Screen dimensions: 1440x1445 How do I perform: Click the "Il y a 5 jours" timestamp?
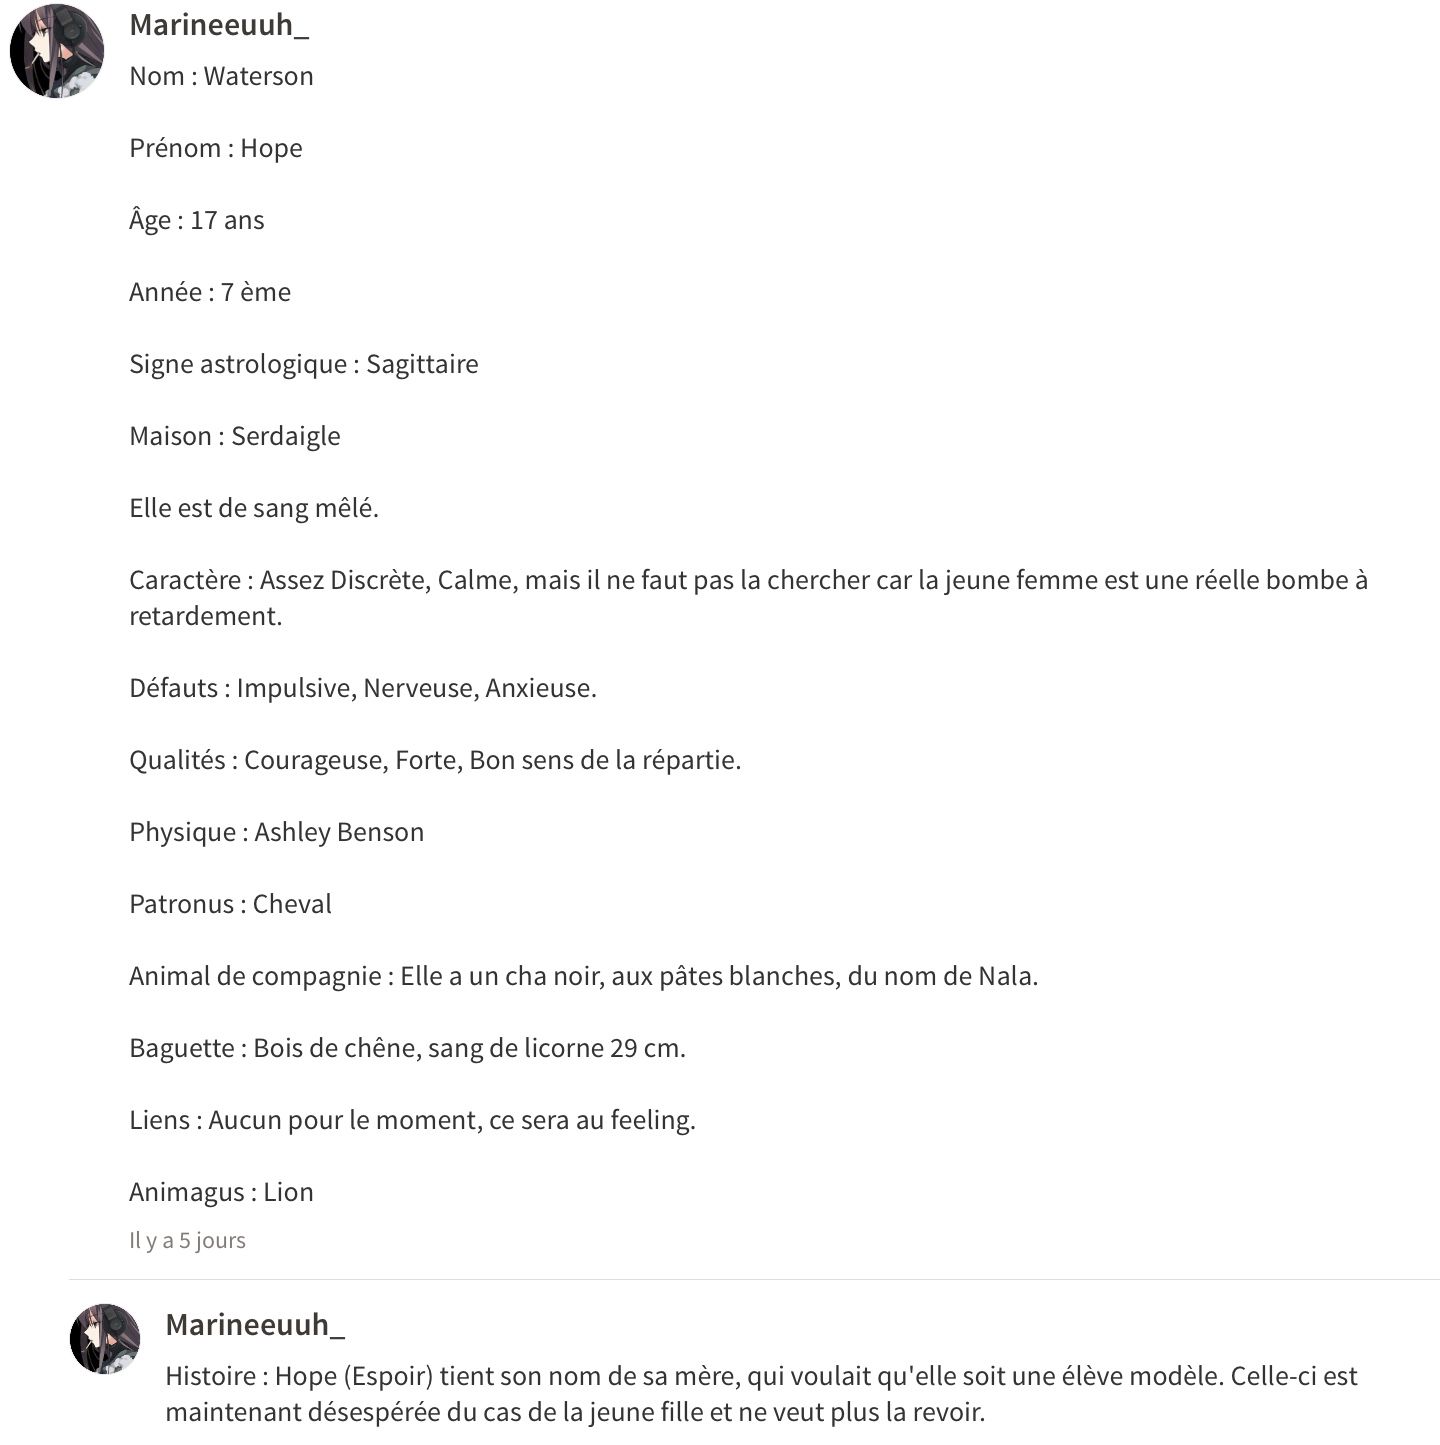[x=187, y=1240]
